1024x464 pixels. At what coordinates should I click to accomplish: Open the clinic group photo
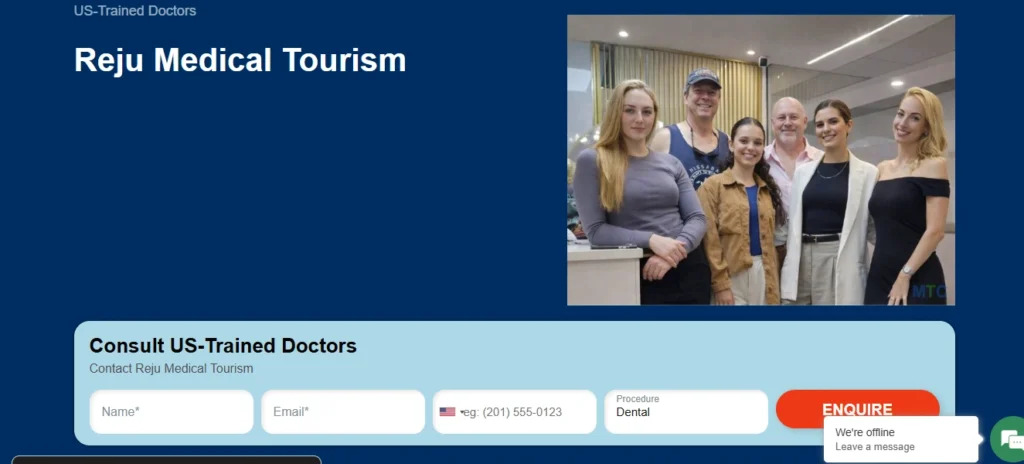[760, 160]
